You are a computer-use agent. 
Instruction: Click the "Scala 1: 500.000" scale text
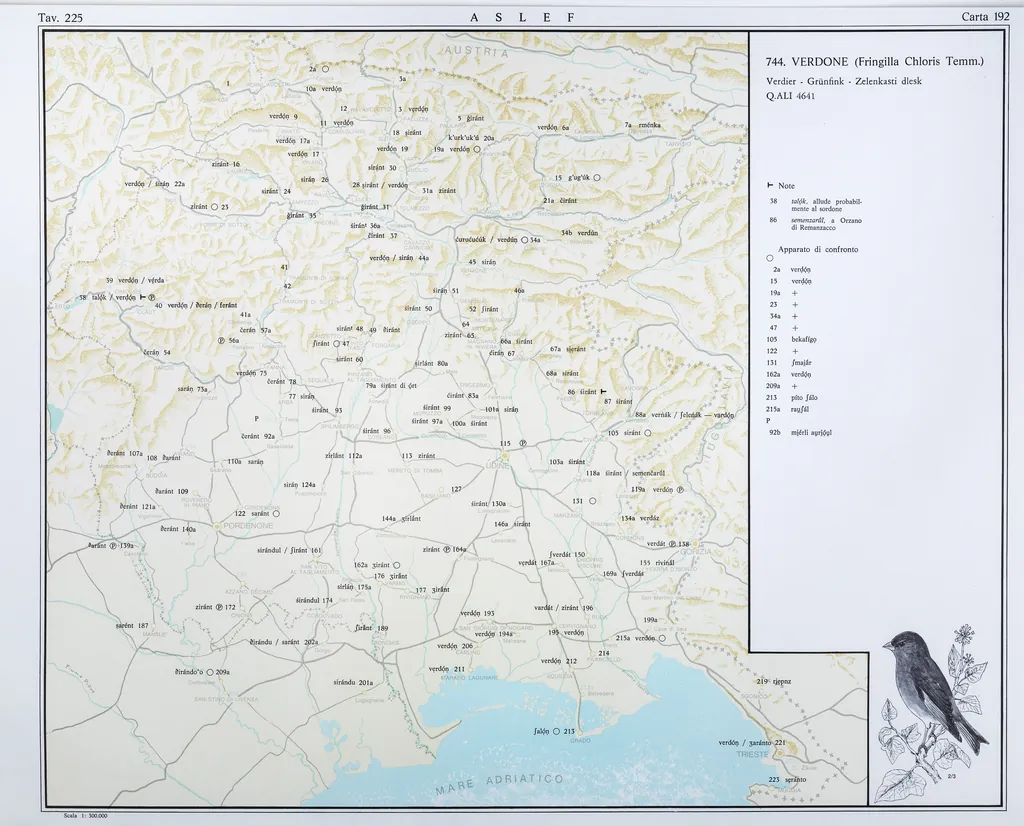click(85, 816)
